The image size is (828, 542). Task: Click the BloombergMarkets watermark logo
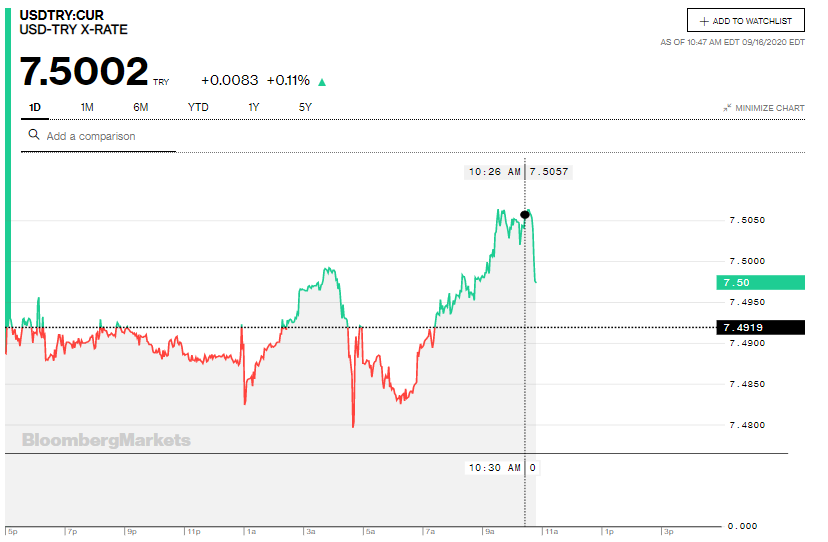pyautogui.click(x=106, y=440)
